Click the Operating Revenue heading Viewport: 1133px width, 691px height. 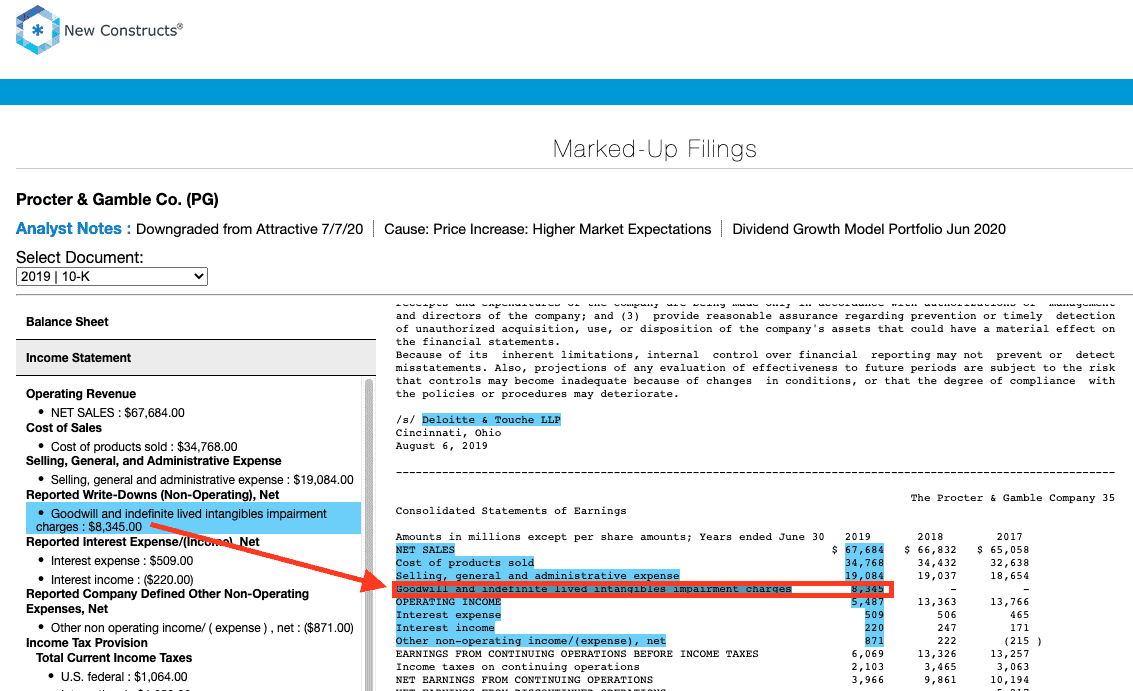tap(81, 394)
